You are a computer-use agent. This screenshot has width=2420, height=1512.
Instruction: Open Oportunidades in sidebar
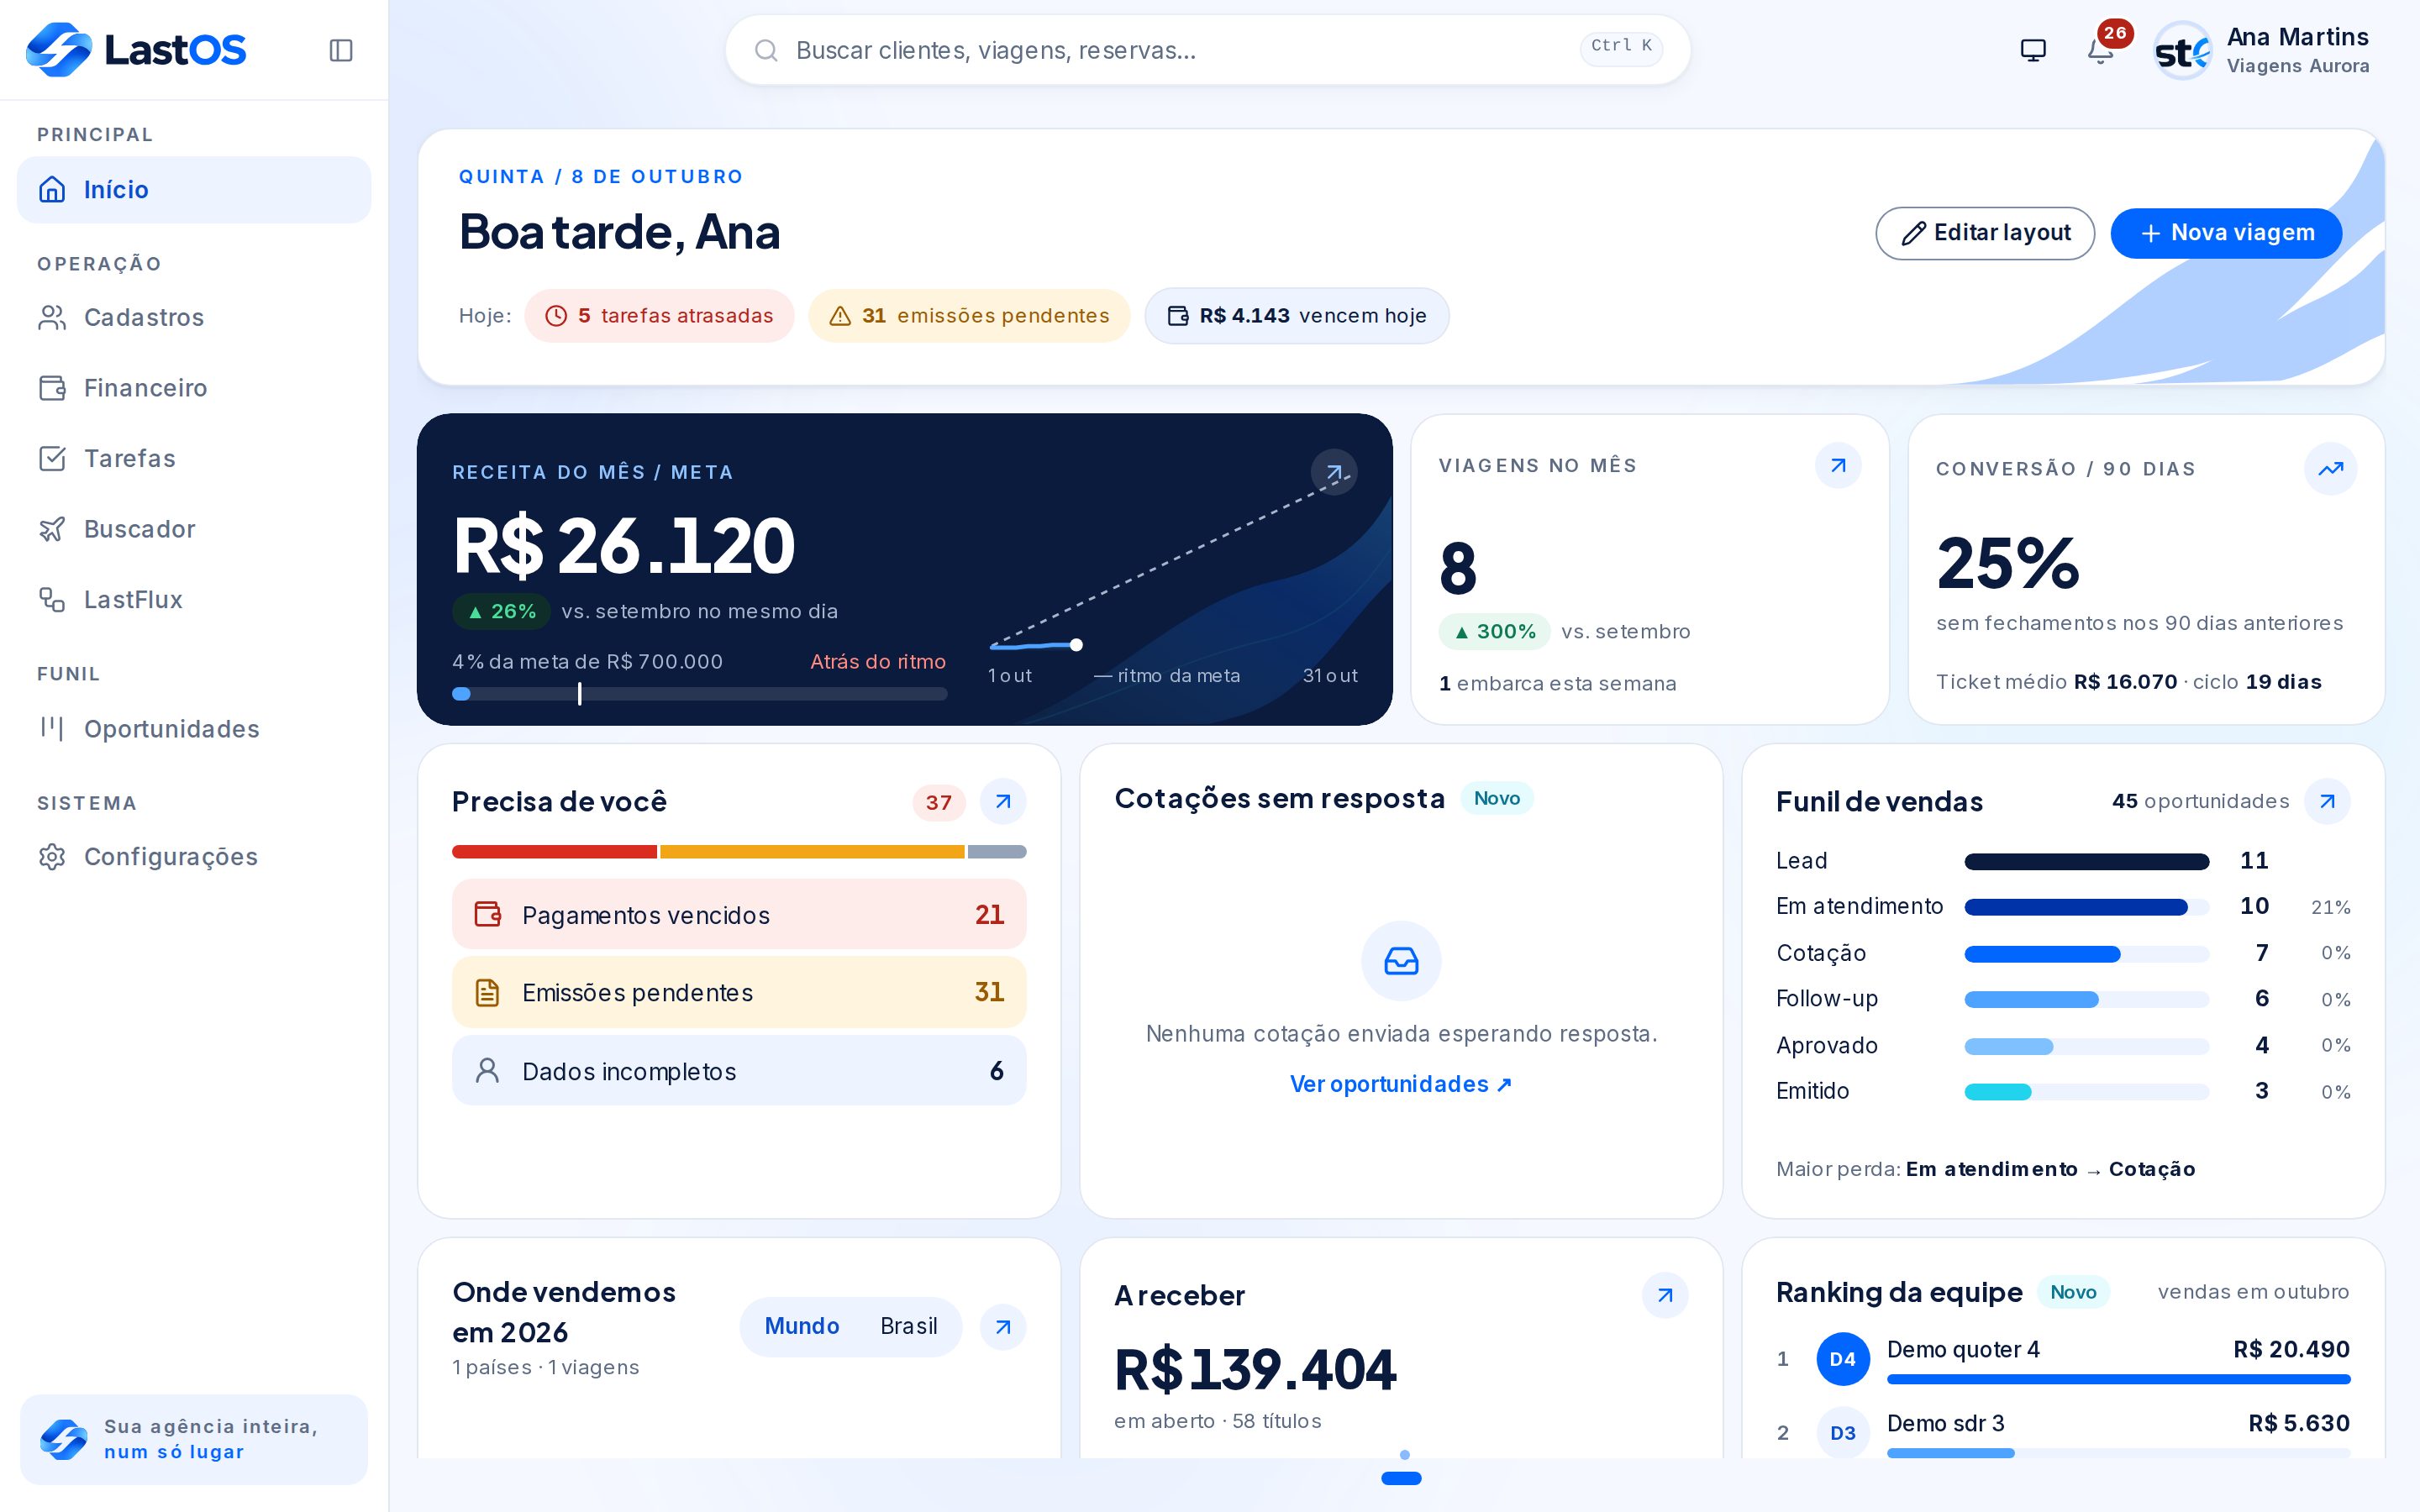194,729
